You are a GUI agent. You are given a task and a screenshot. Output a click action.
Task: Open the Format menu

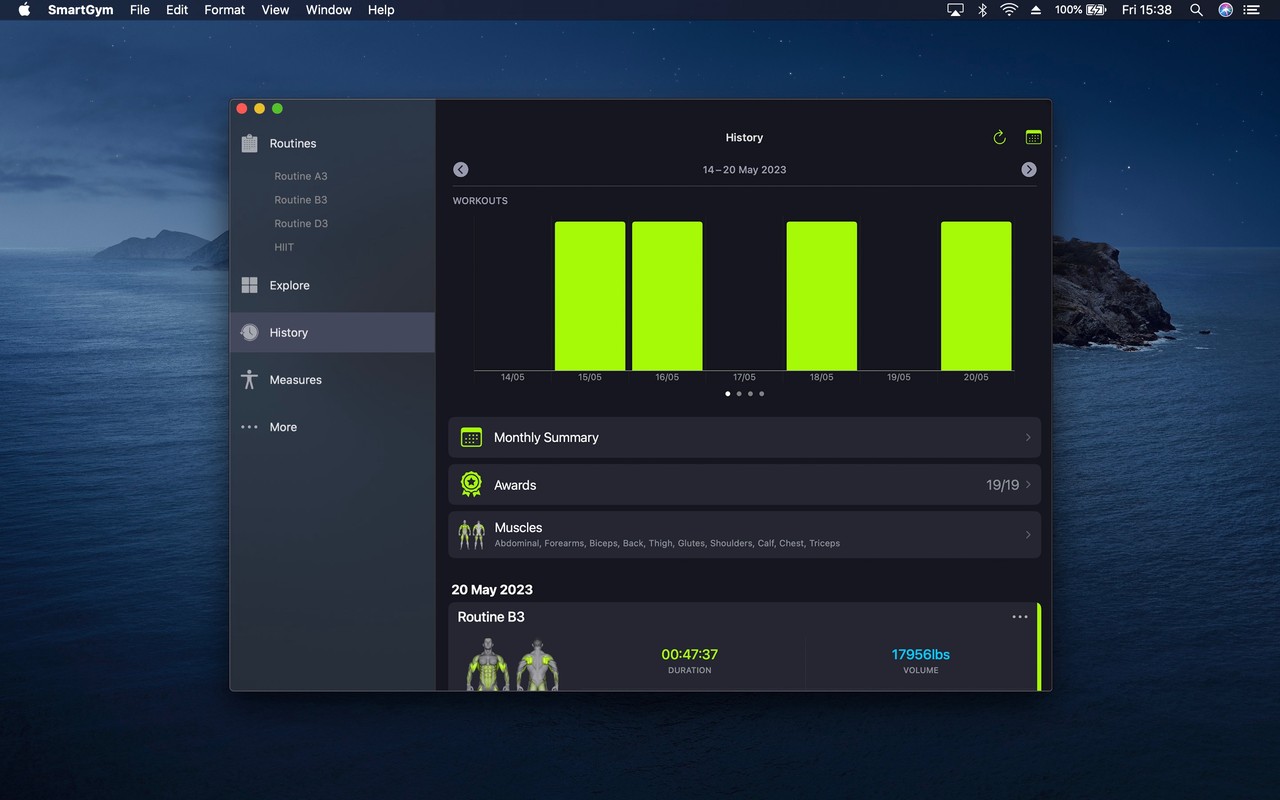(x=225, y=10)
